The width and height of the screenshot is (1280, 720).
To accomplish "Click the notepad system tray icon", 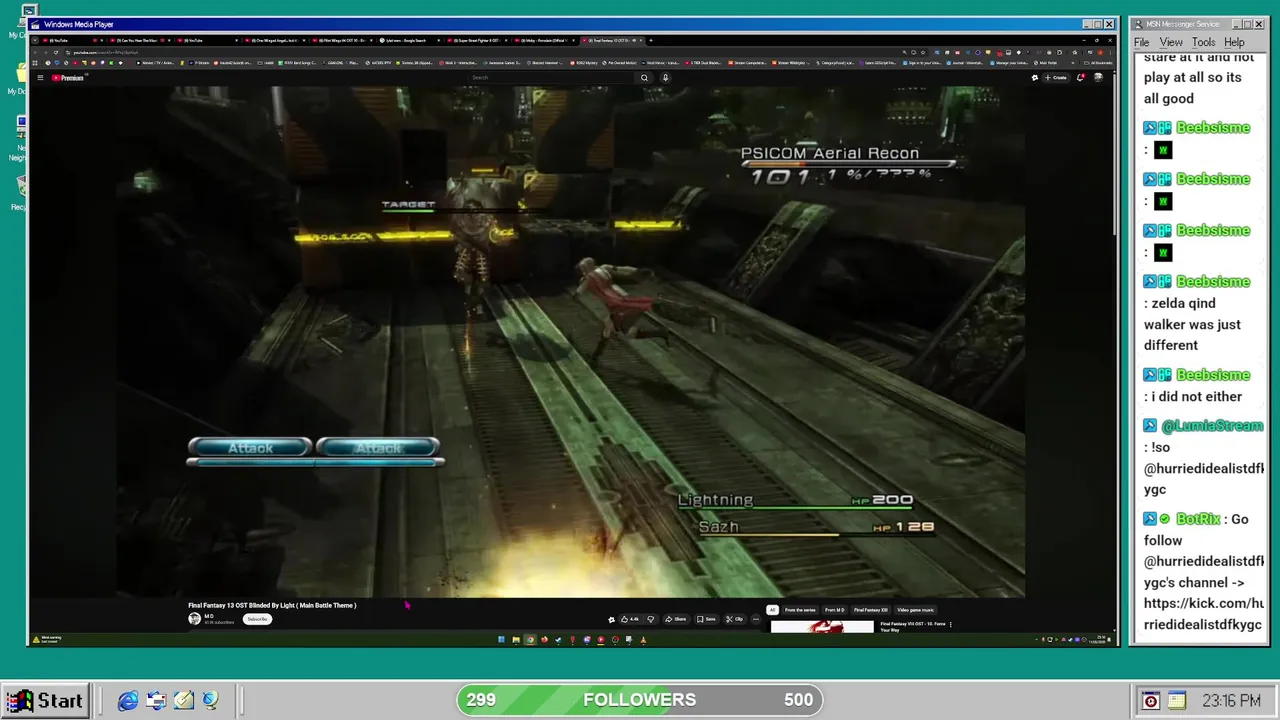I will 1176,701.
